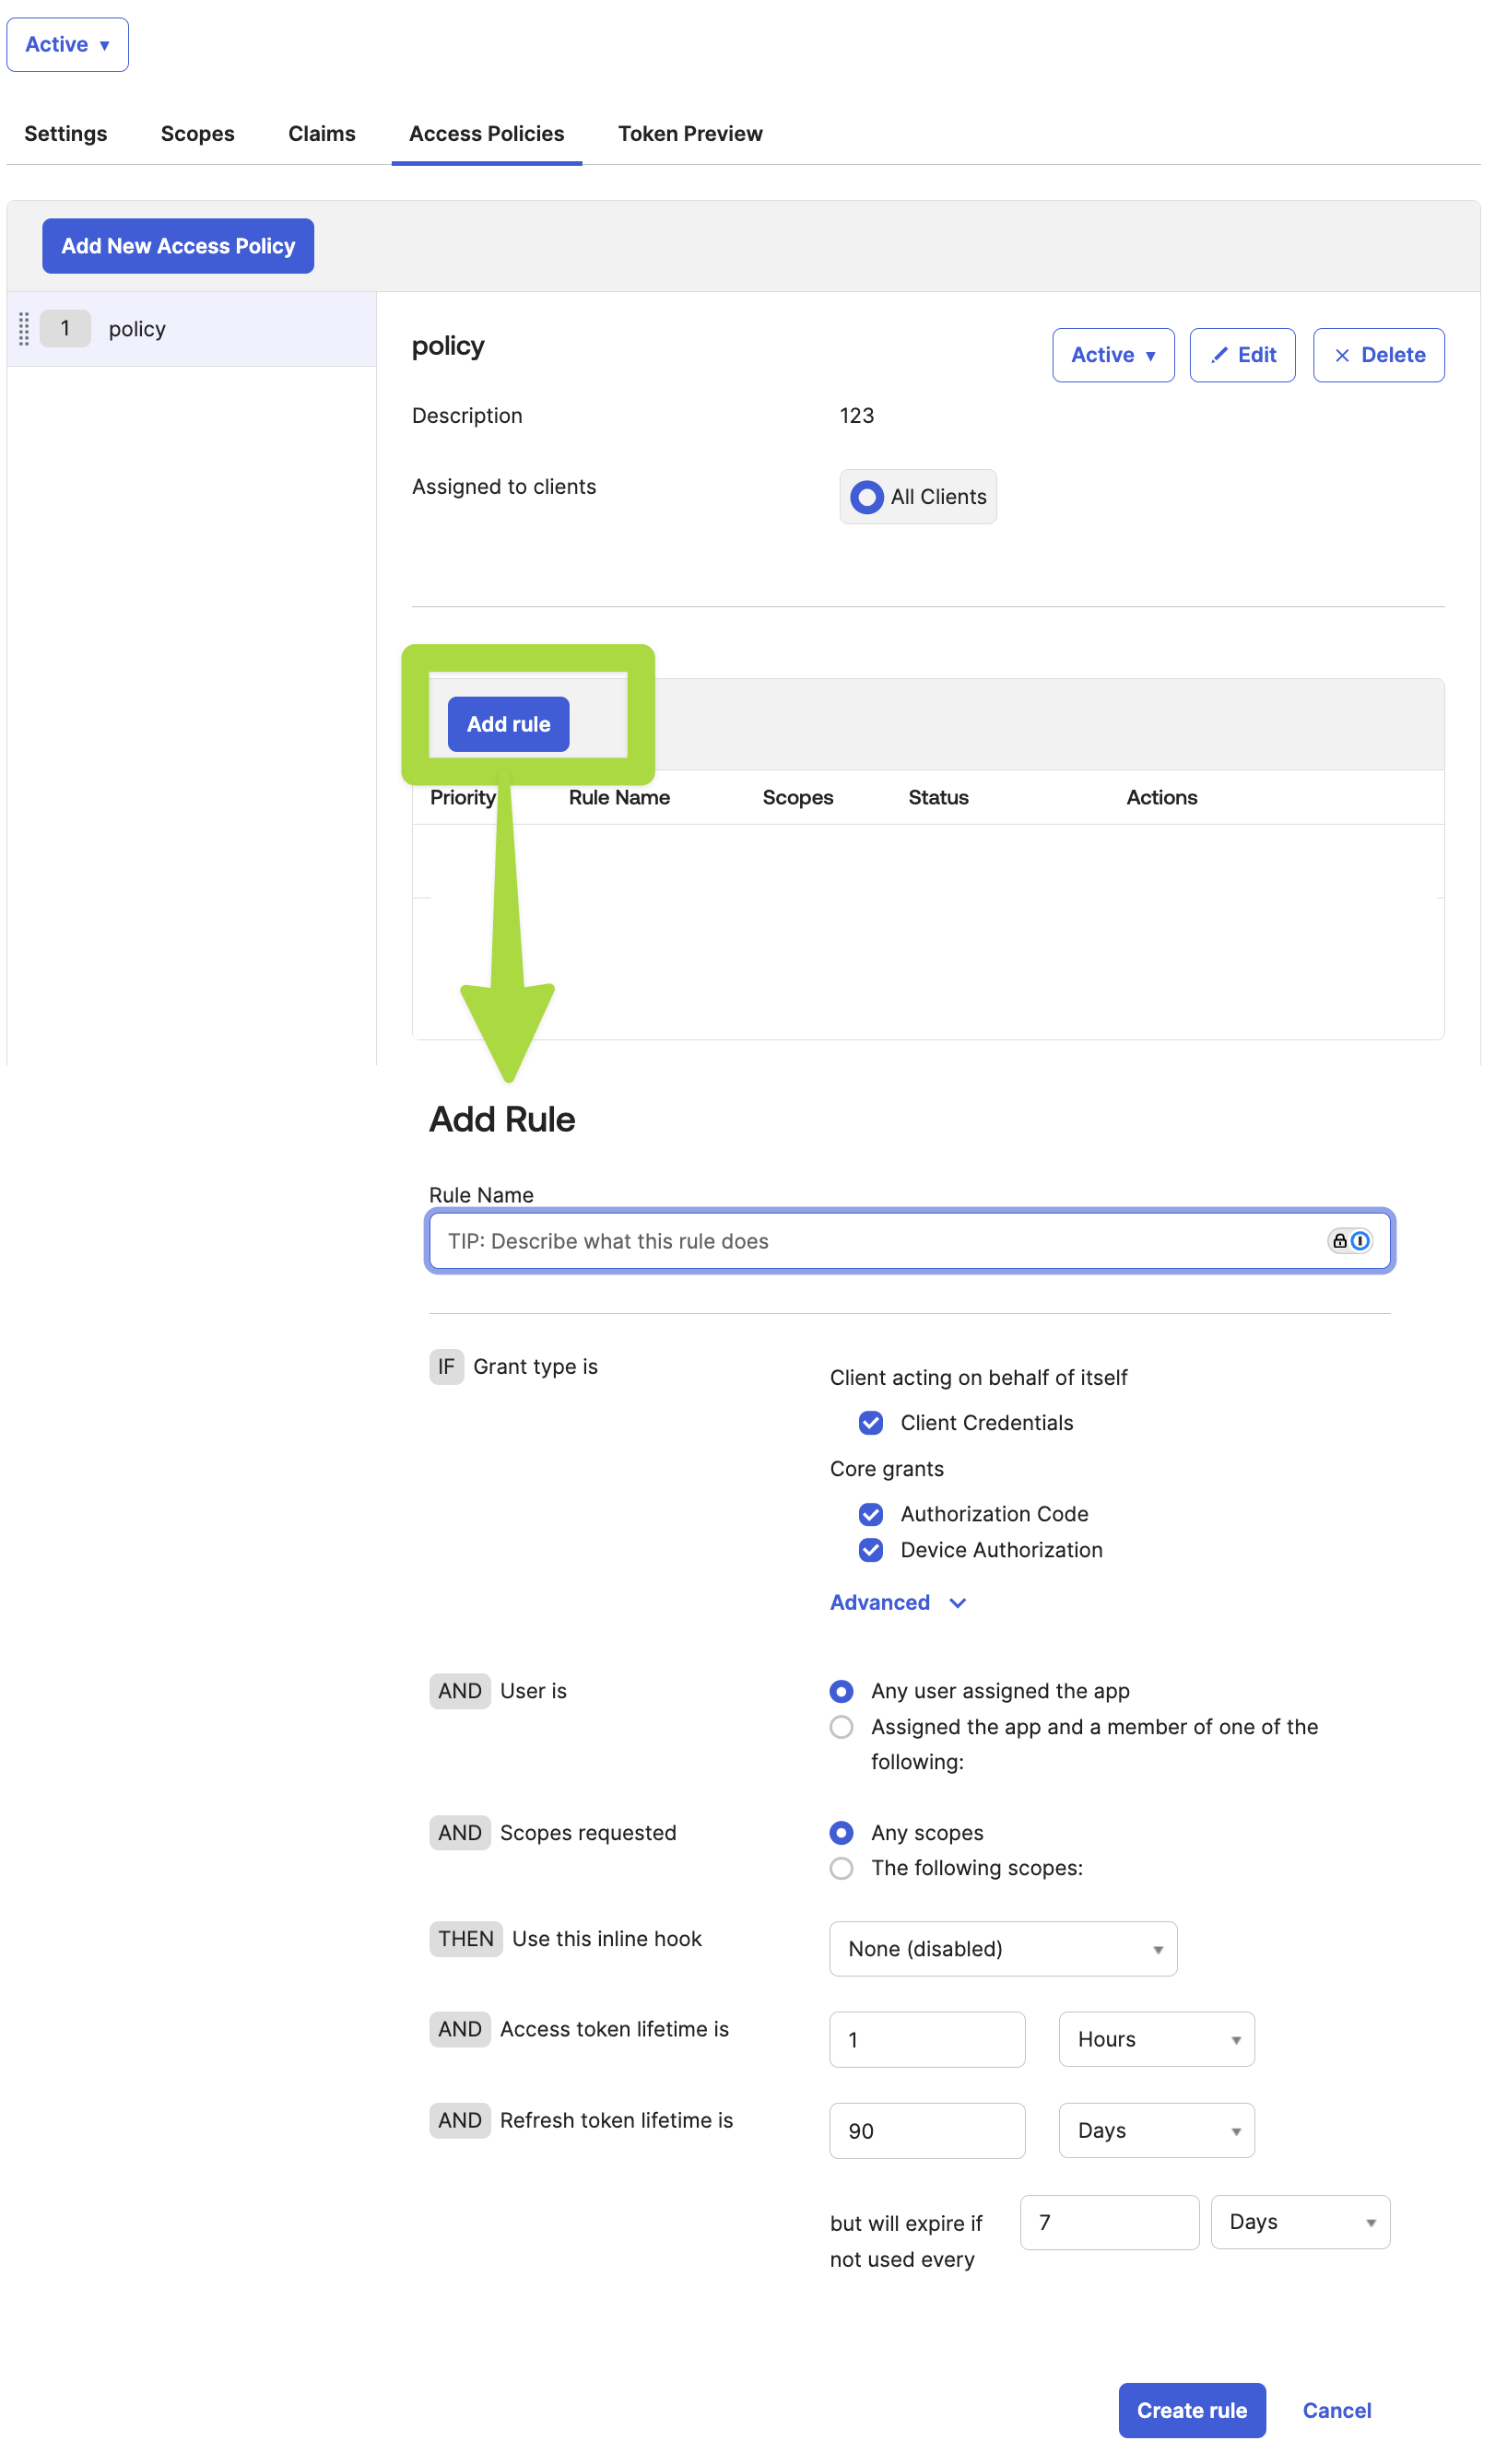Click the Rule Name column header

click(619, 797)
